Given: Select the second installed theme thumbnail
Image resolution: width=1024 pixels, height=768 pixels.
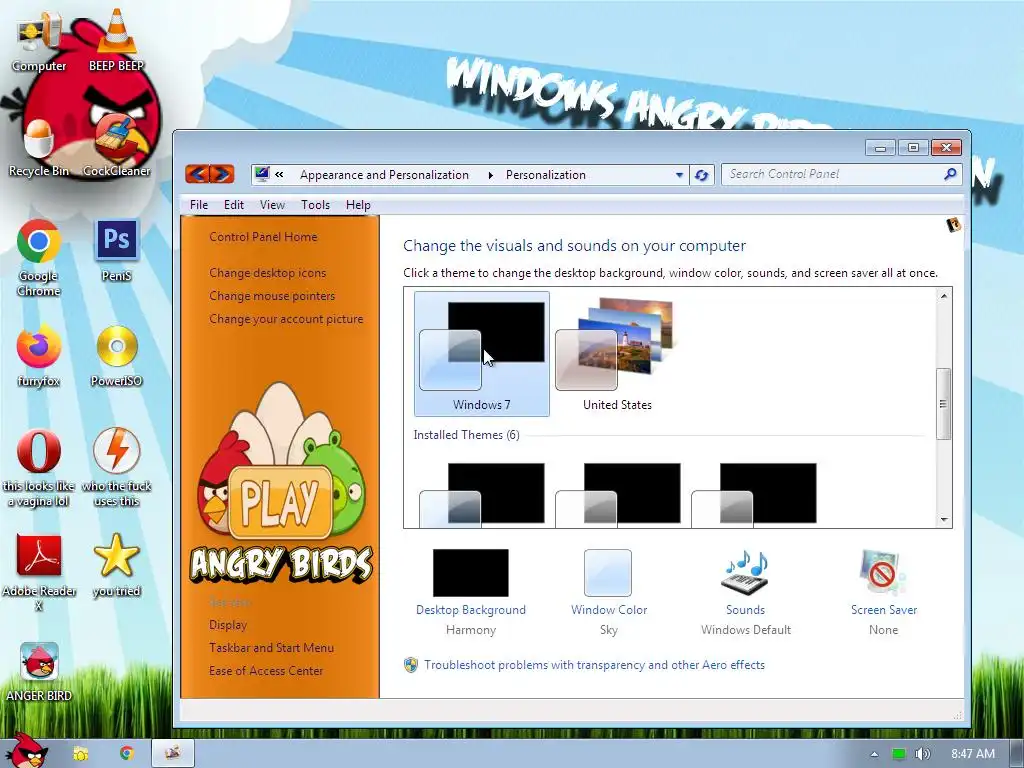Looking at the screenshot, I should point(618,494).
